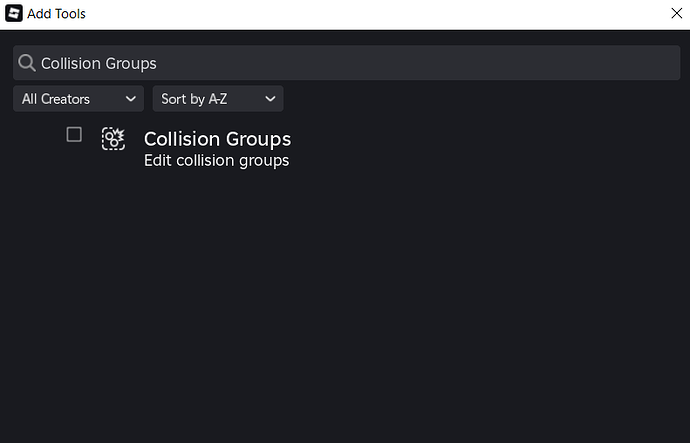Image resolution: width=690 pixels, height=443 pixels.
Task: Click the Edit collision groups description
Action: (x=217, y=161)
